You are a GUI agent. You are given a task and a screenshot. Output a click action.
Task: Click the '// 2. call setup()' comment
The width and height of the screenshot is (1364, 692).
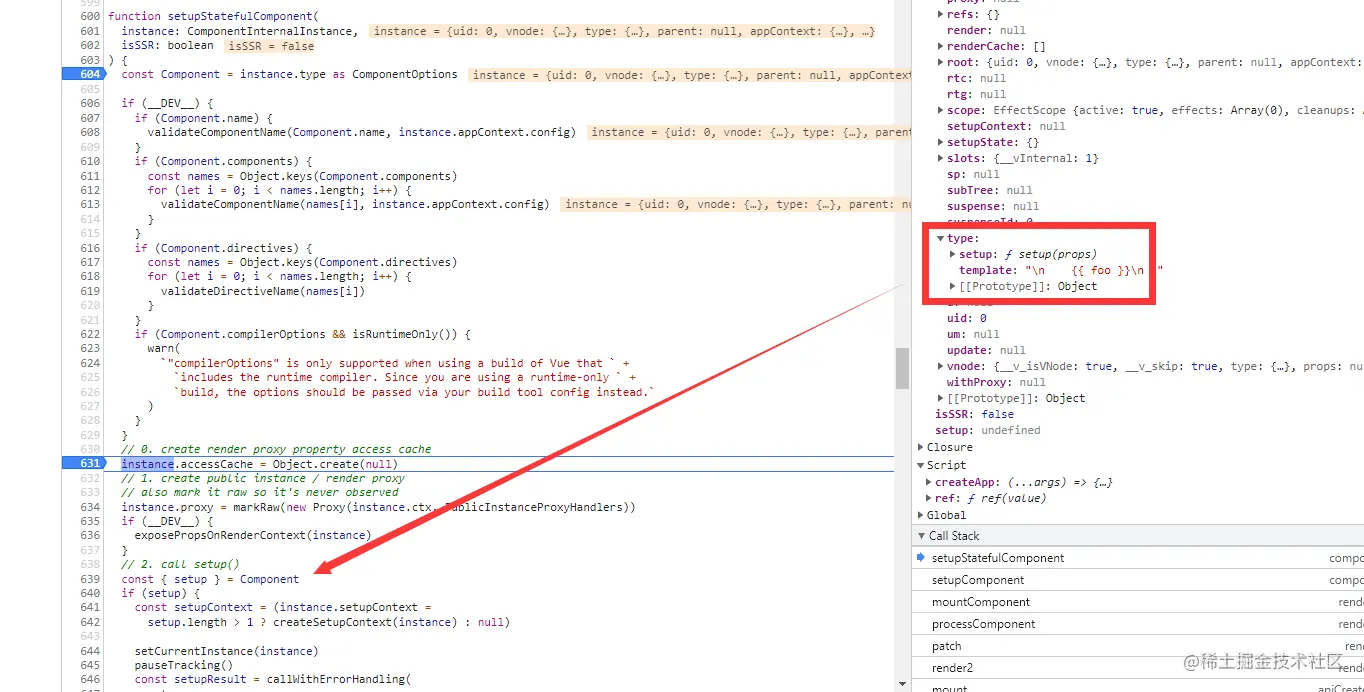coord(180,564)
